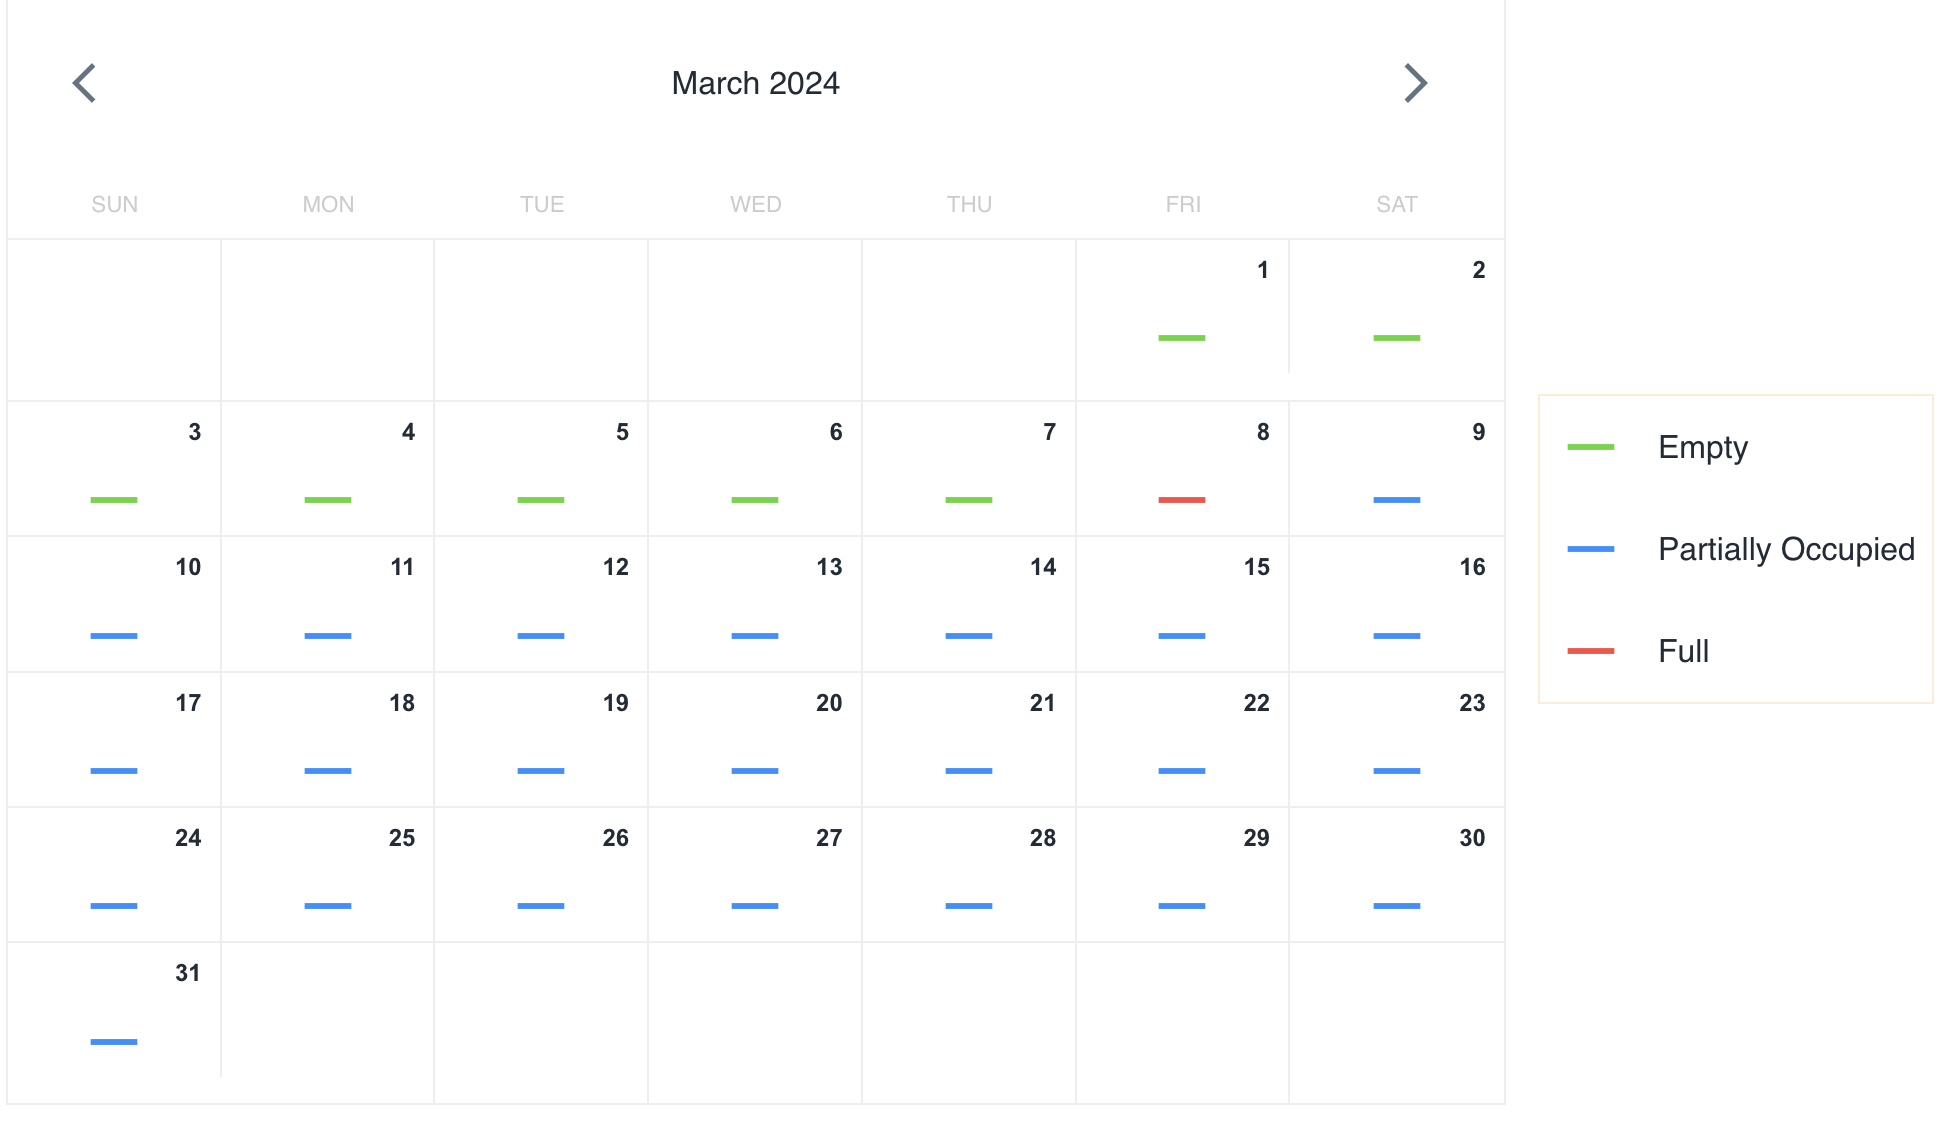Pick day 27 in the calendar
The height and width of the screenshot is (1142, 1952).
click(755, 874)
